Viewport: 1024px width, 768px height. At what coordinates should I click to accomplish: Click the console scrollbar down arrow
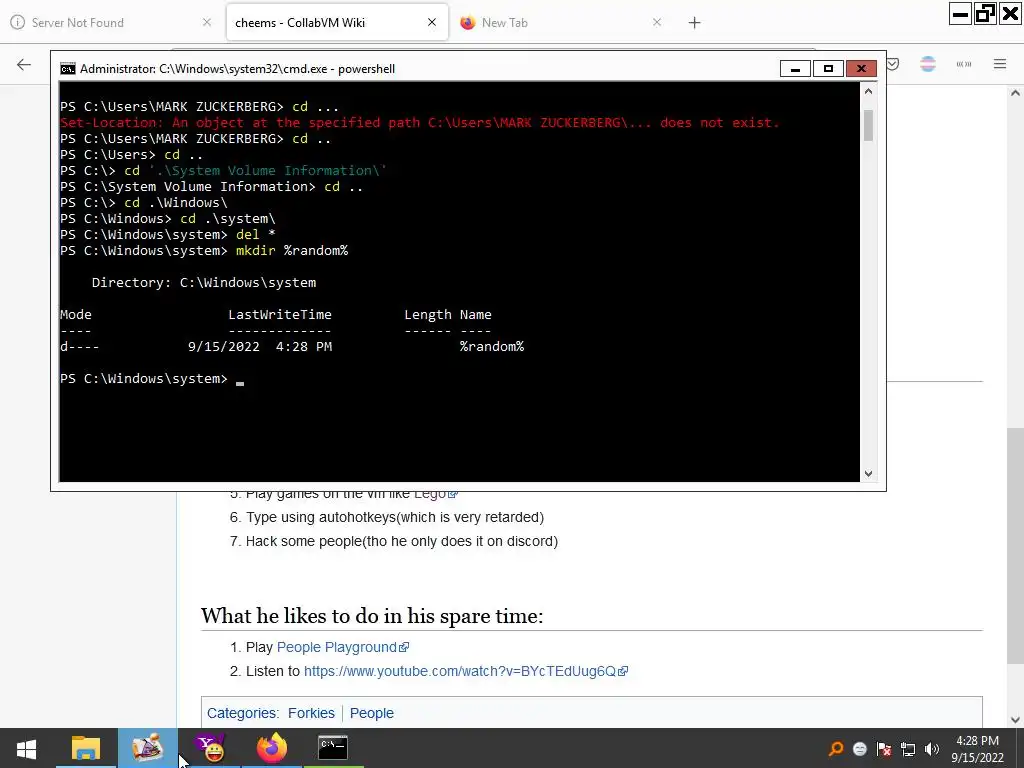click(x=869, y=473)
